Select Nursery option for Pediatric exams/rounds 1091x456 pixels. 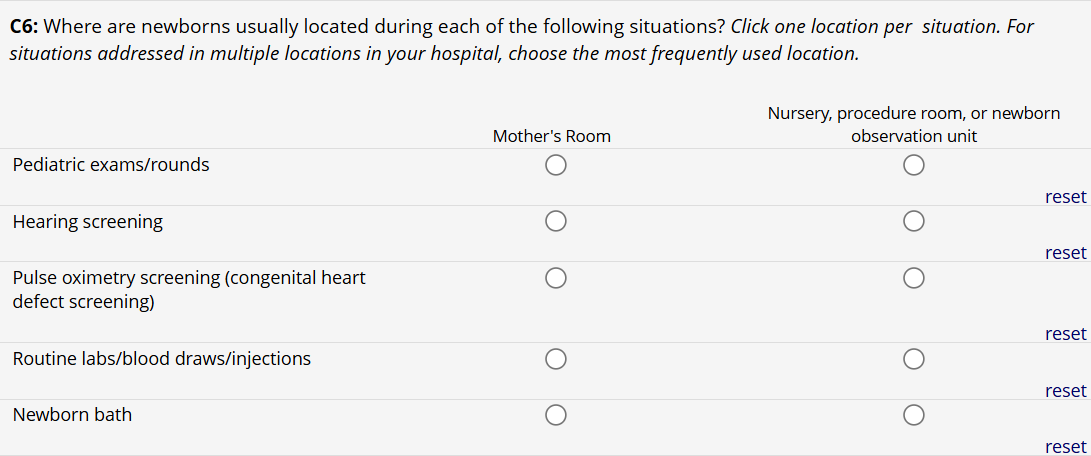(x=913, y=166)
